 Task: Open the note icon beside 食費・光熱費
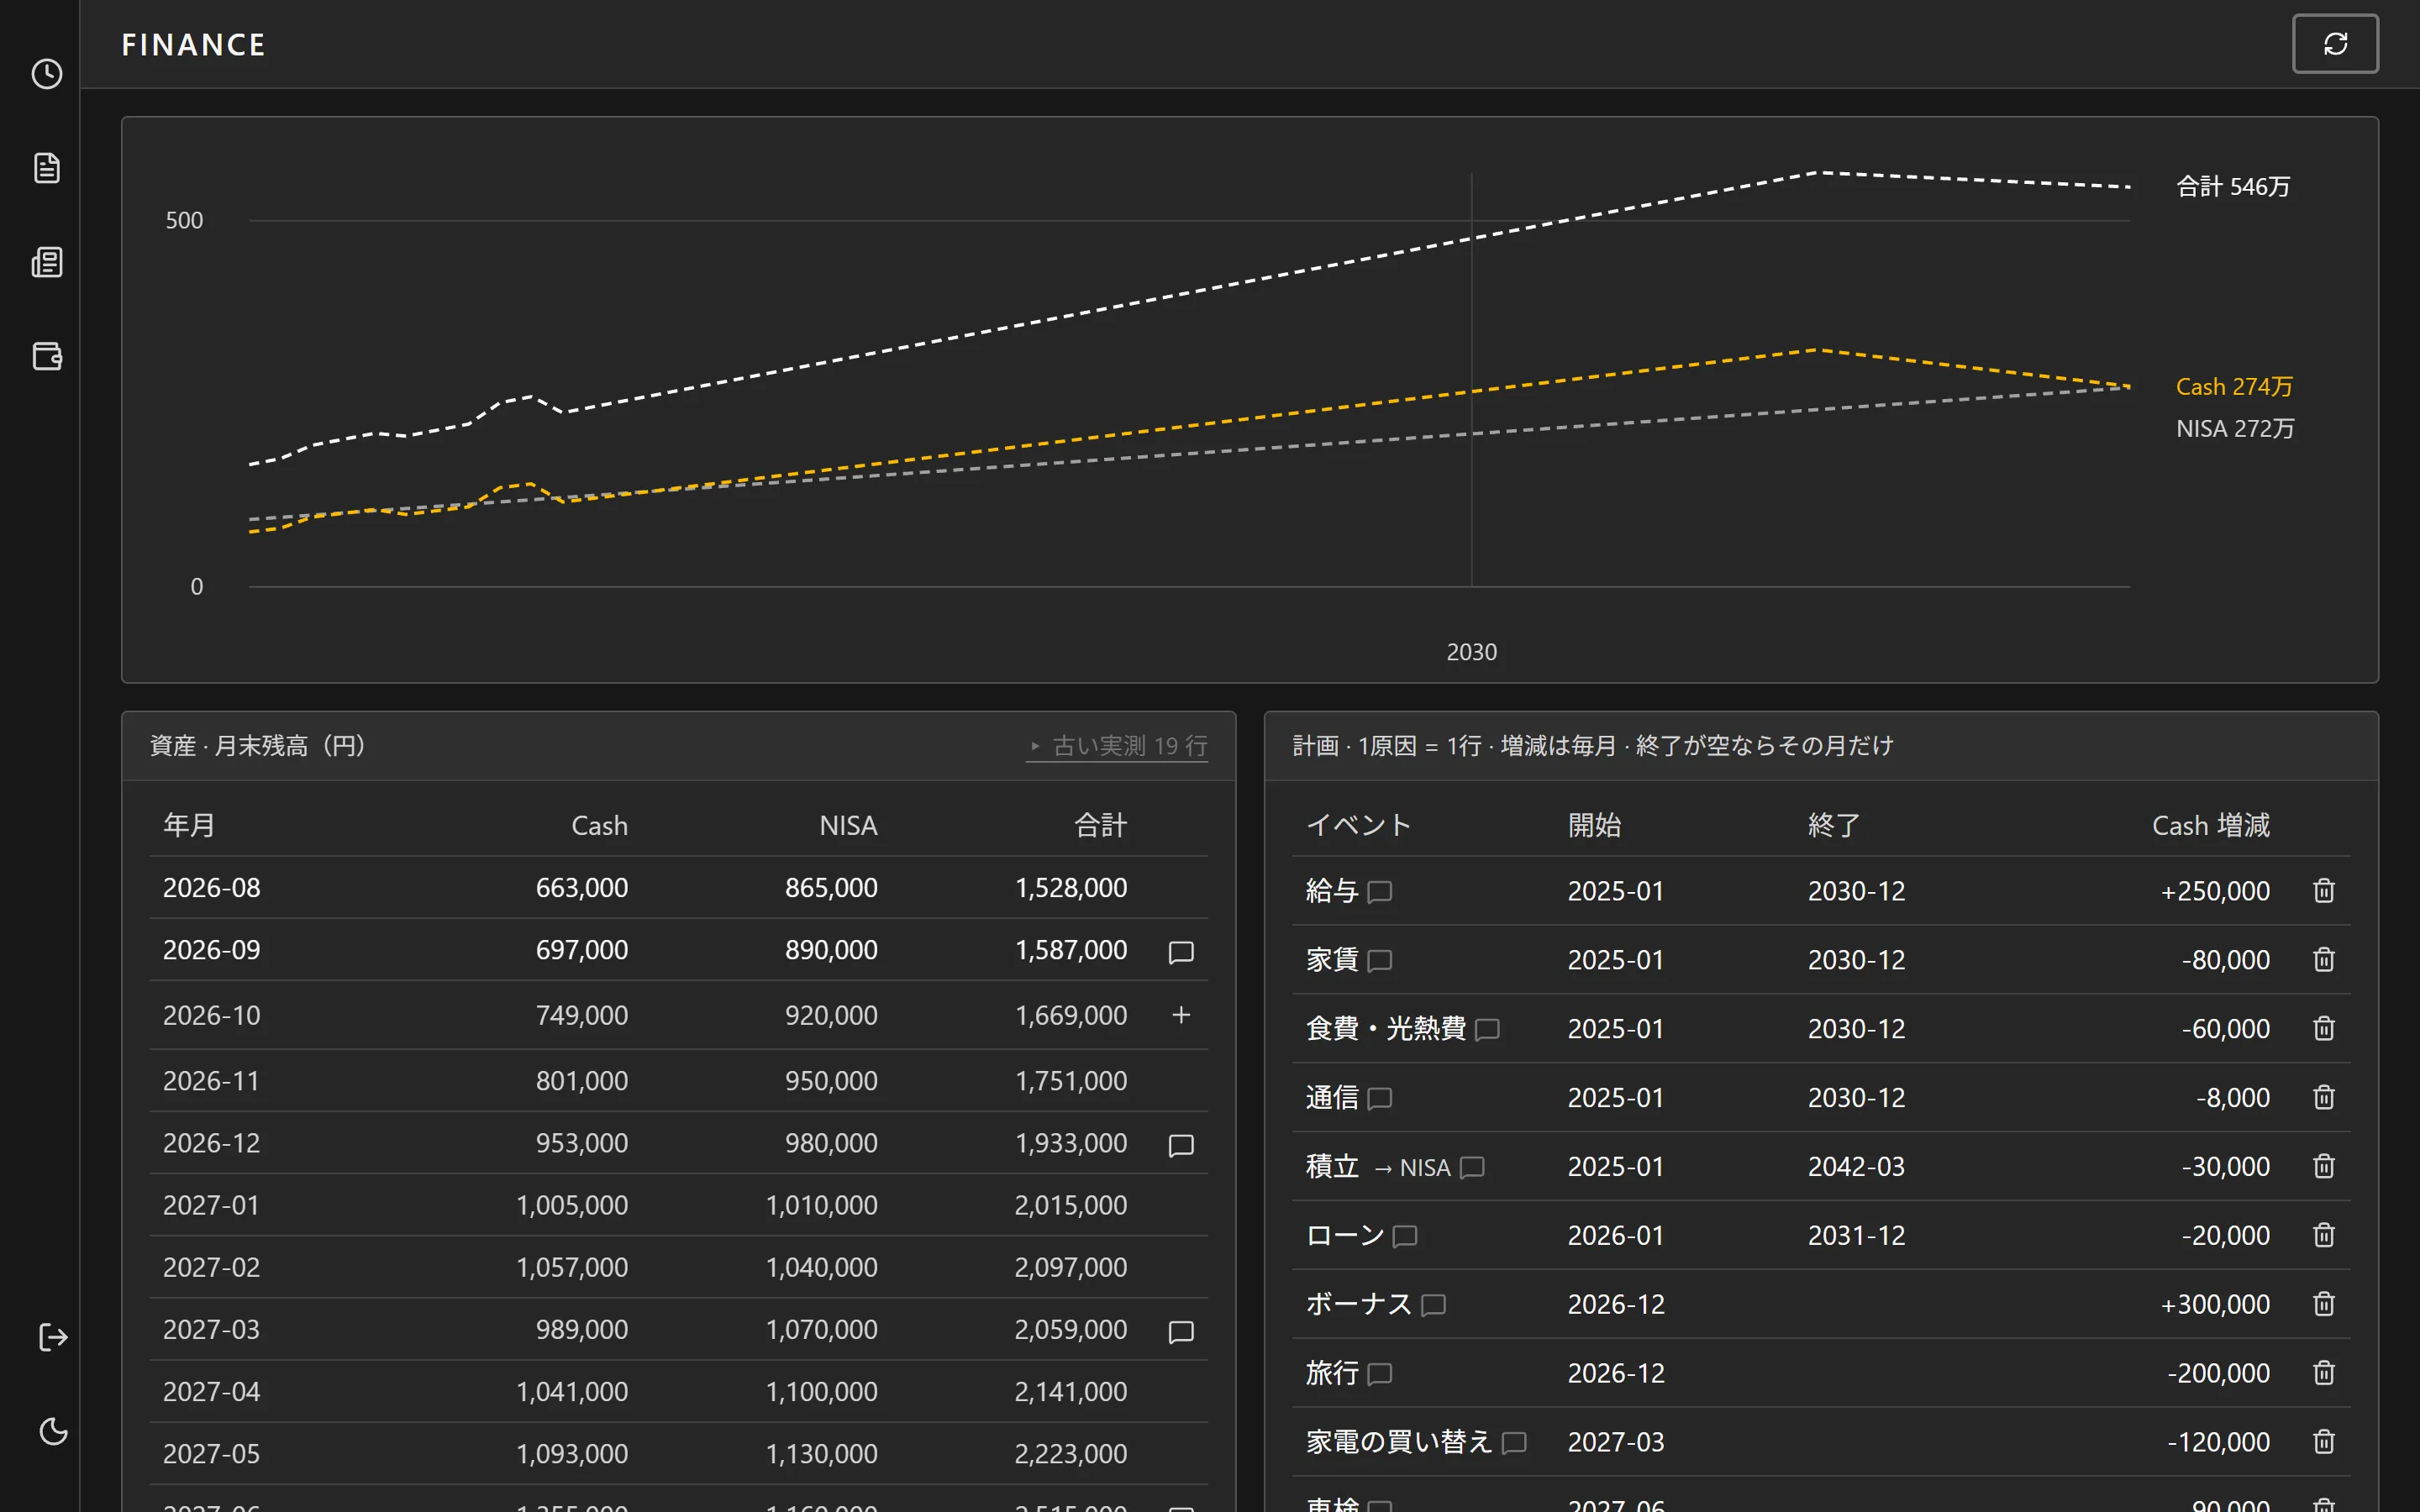(1487, 1030)
